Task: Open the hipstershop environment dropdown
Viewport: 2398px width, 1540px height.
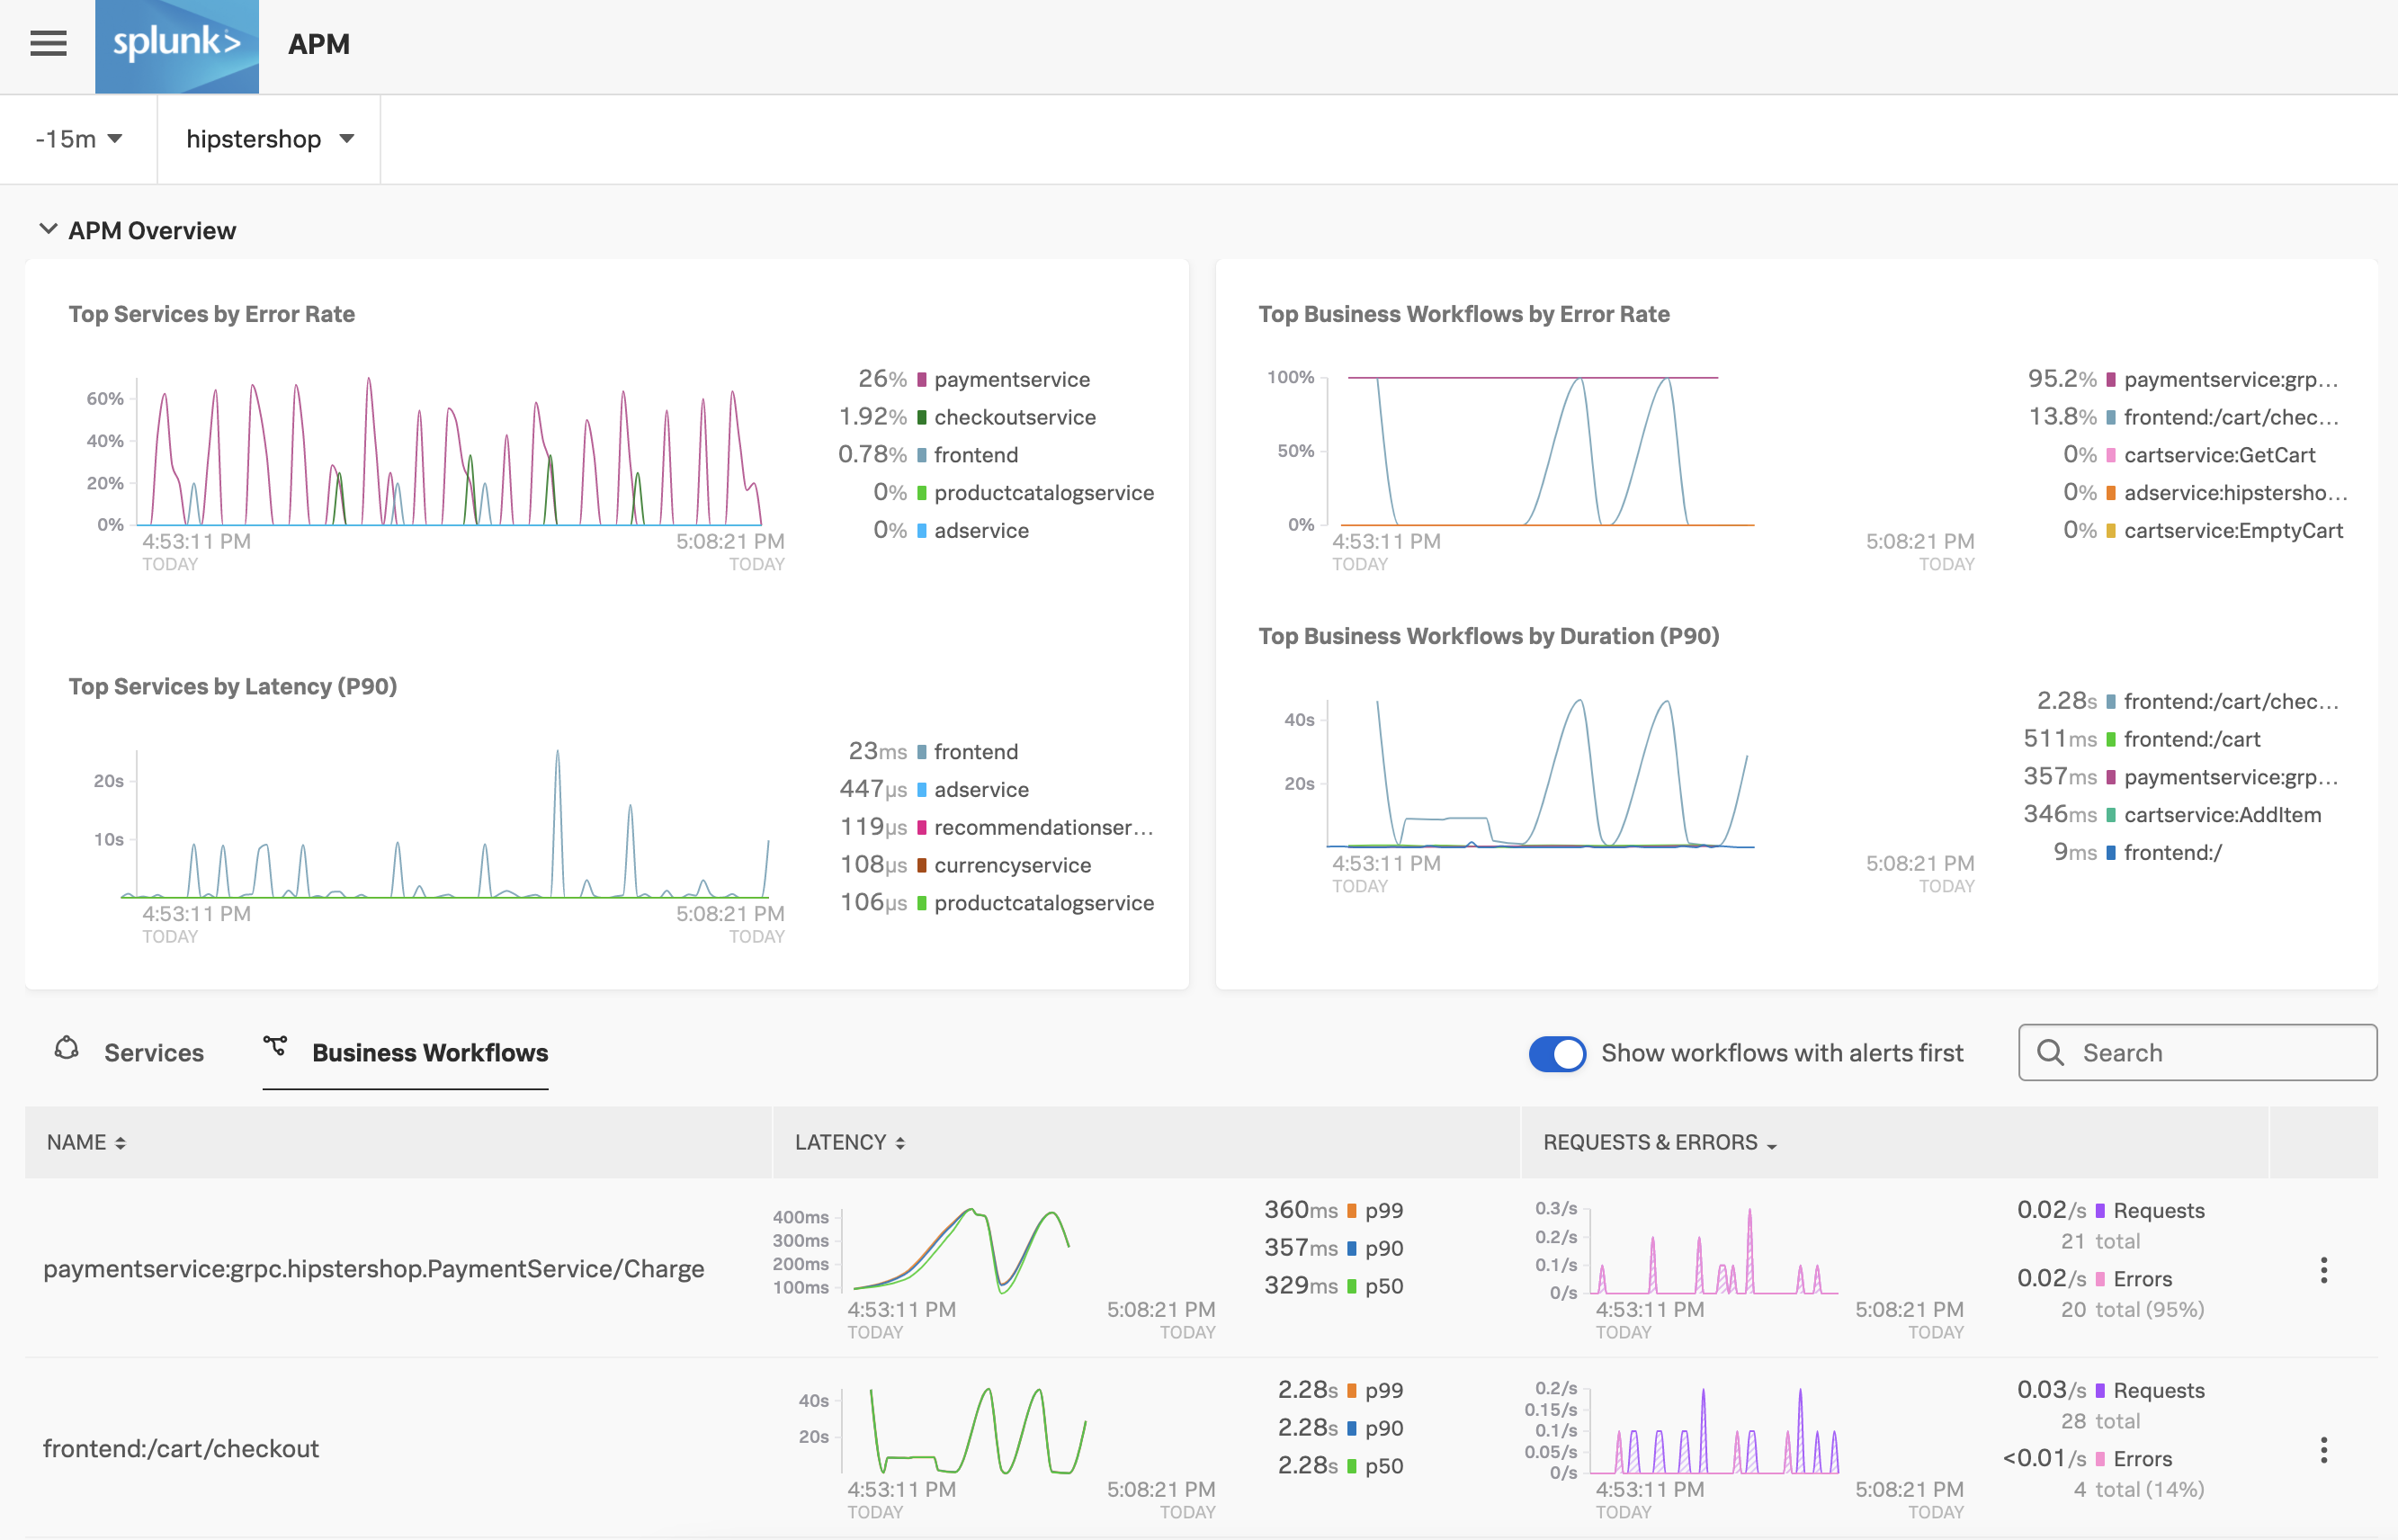Action: point(270,139)
